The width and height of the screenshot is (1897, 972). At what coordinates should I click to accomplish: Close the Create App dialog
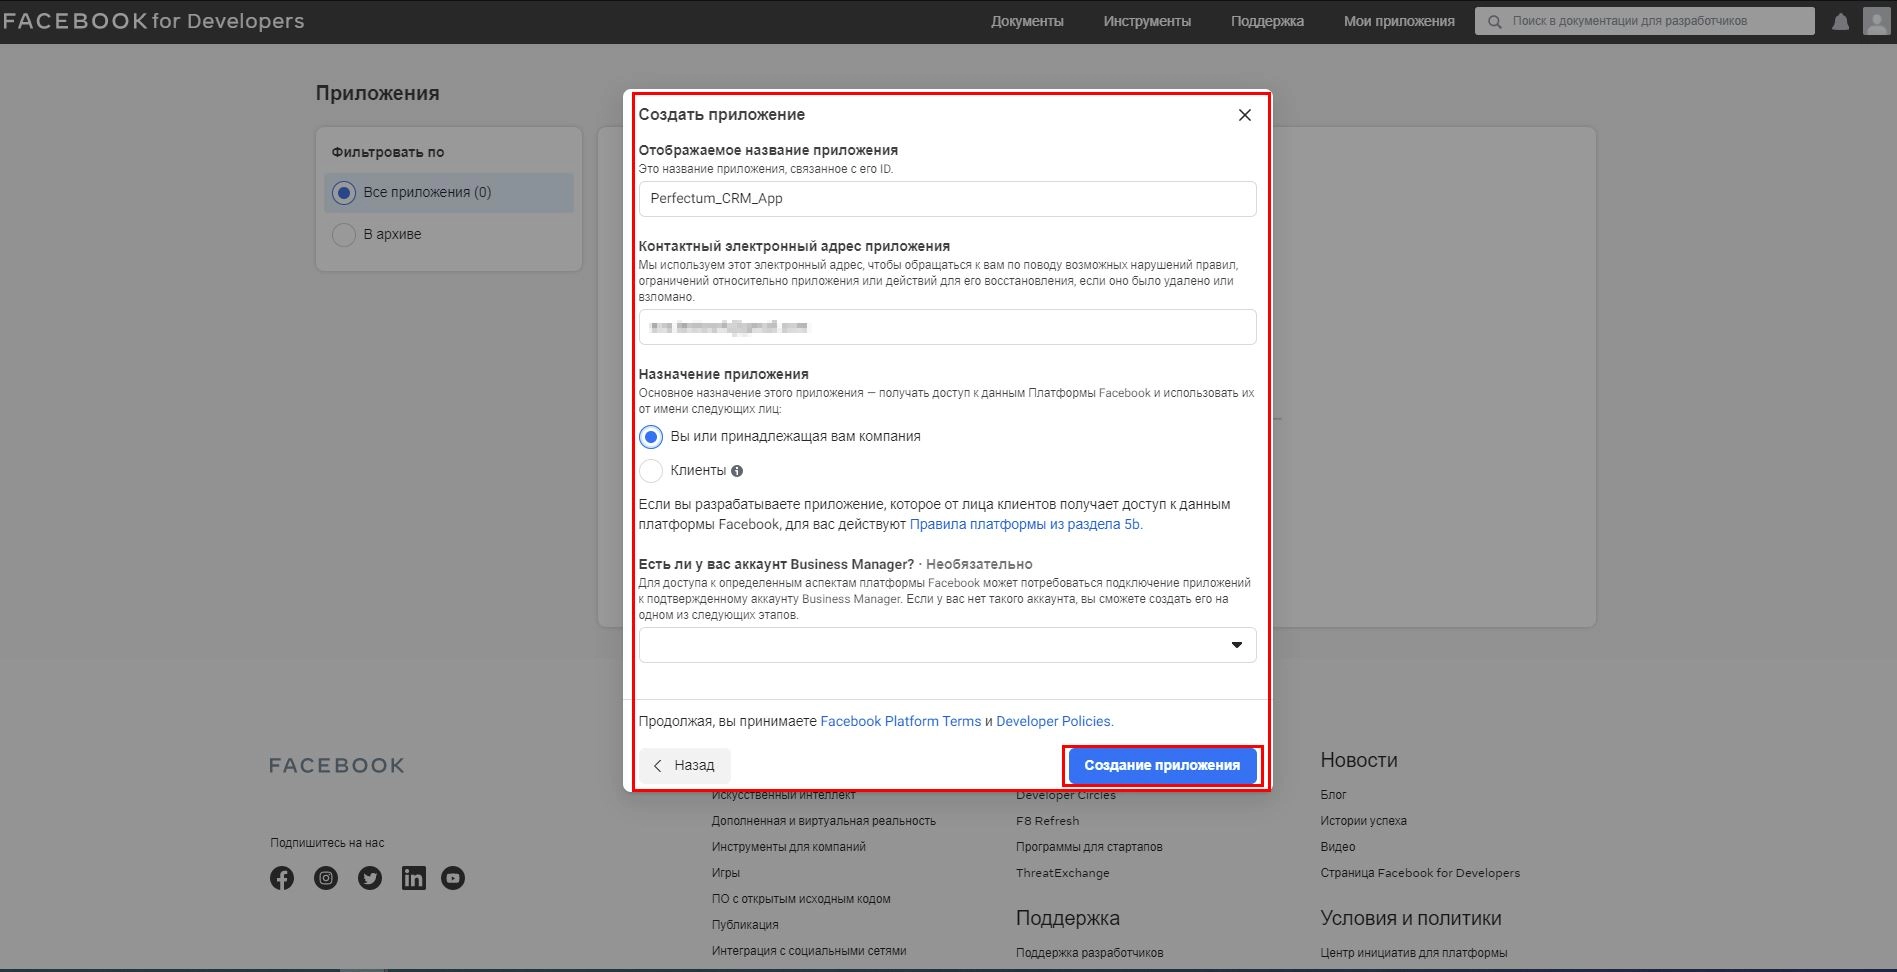click(x=1244, y=115)
